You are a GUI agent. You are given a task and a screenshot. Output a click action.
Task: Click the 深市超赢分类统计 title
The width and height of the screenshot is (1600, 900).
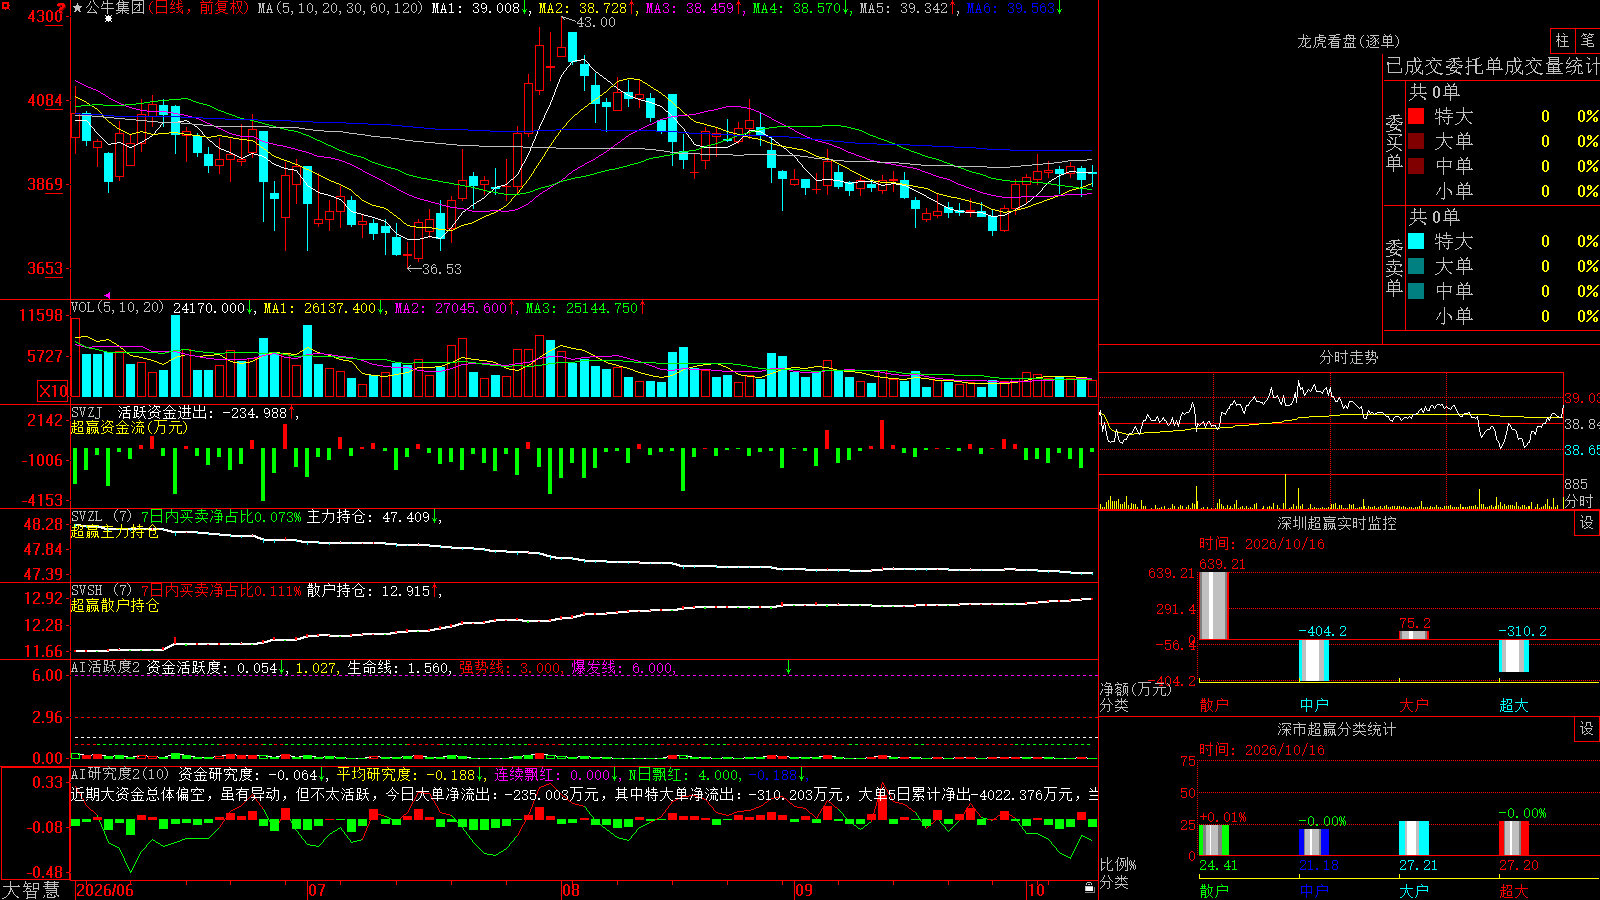click(x=1336, y=729)
